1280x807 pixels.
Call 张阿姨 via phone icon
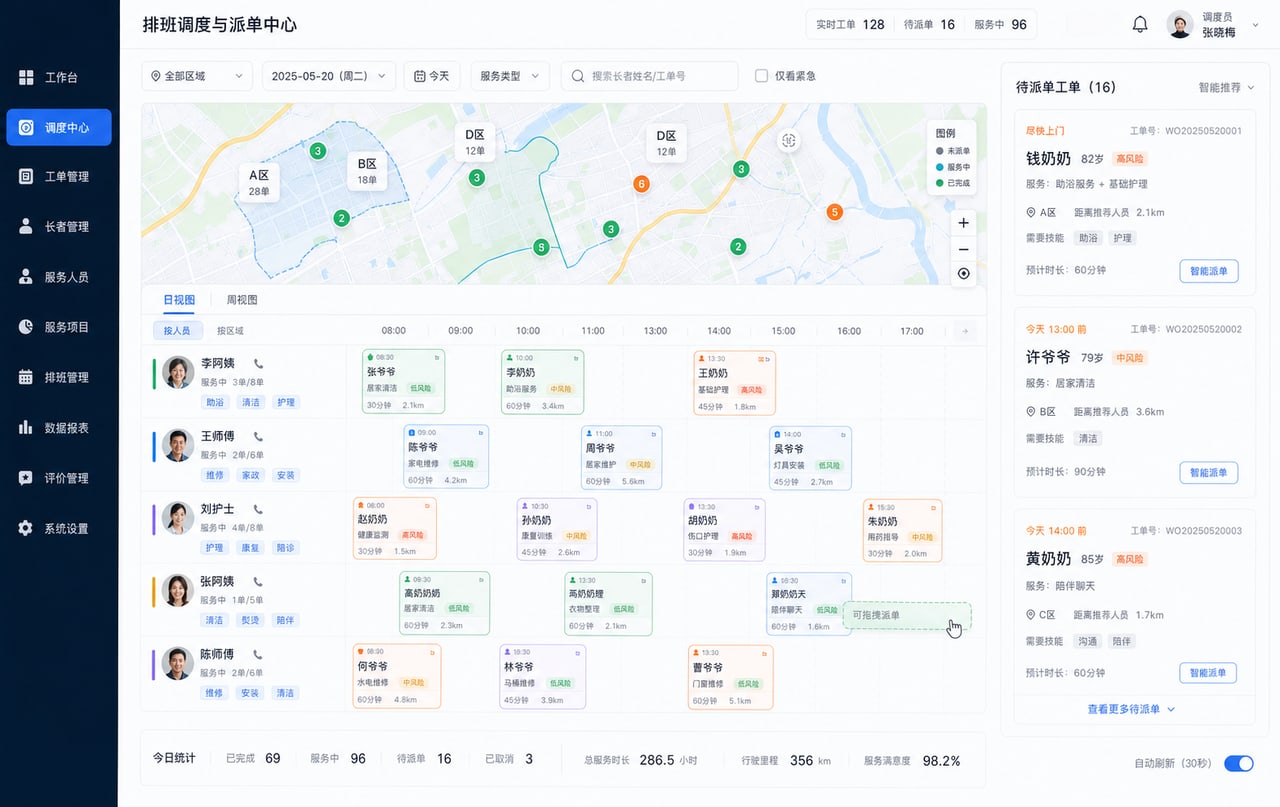[259, 582]
